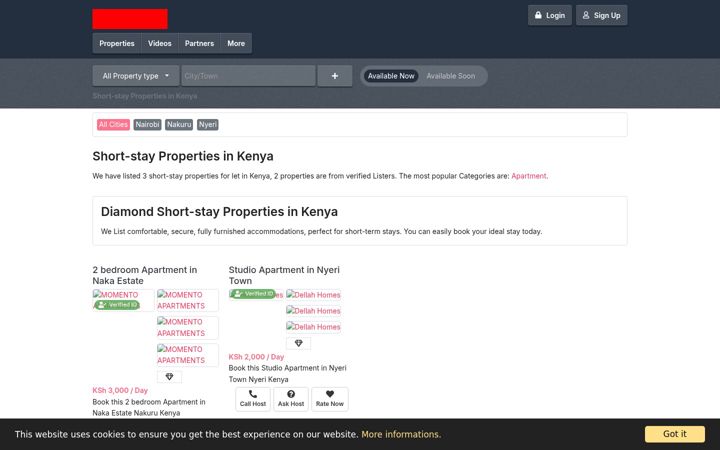Screen dimensions: 720x450
Task: Click the red site logo
Action: pyautogui.click(x=130, y=19)
